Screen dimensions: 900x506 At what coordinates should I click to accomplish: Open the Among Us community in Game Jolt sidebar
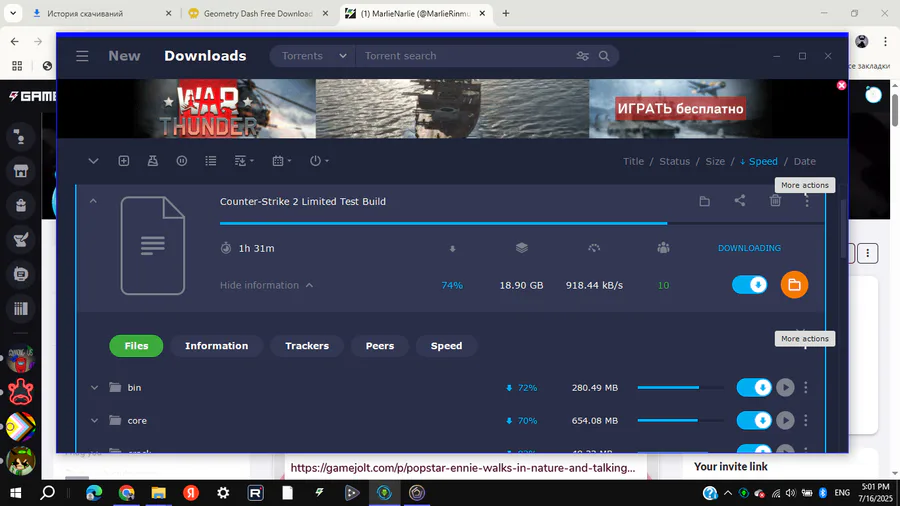pos(21,359)
